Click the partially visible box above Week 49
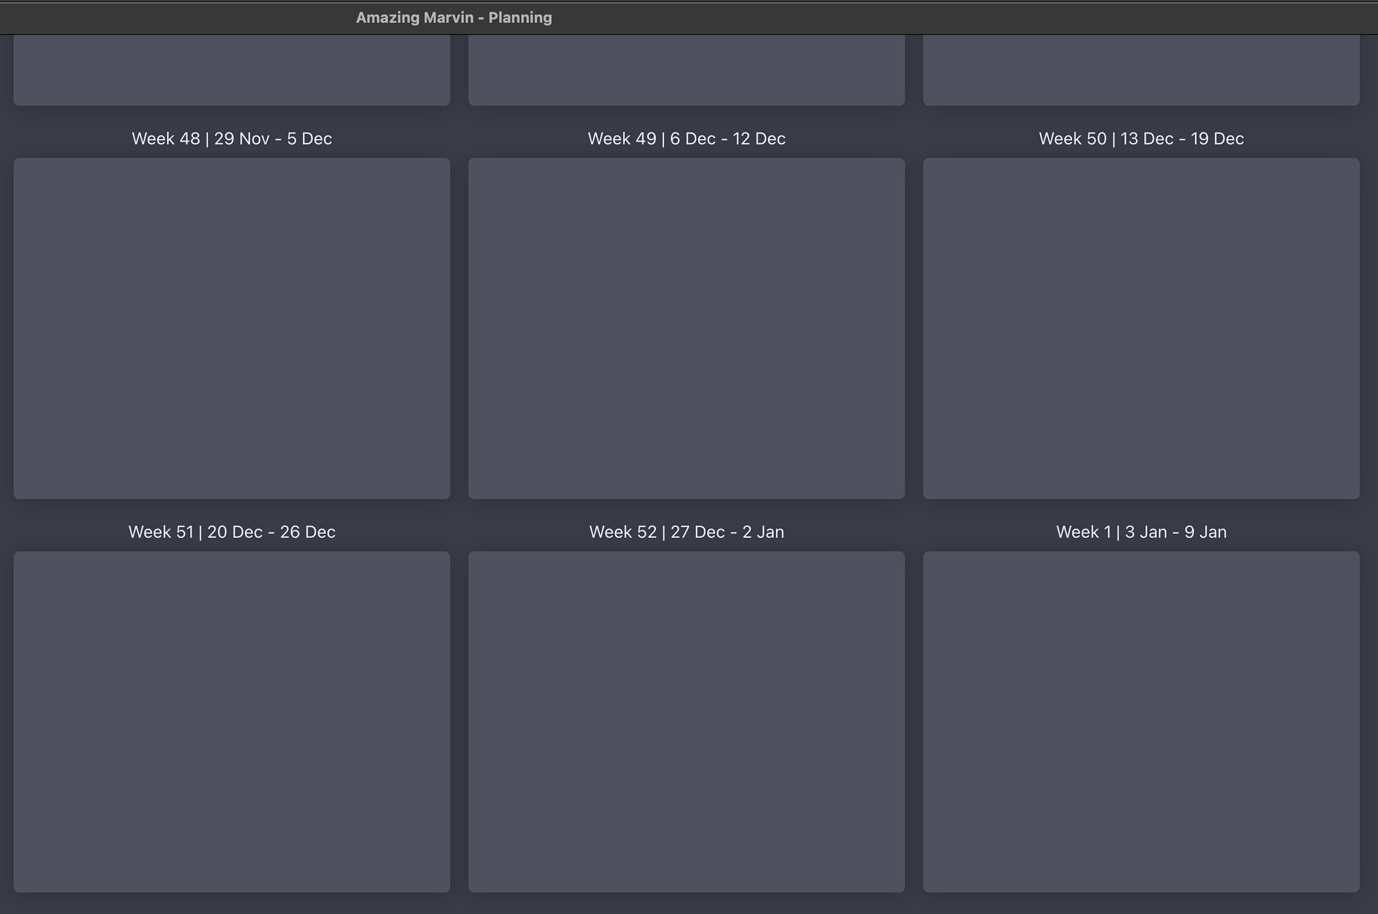 click(x=686, y=70)
